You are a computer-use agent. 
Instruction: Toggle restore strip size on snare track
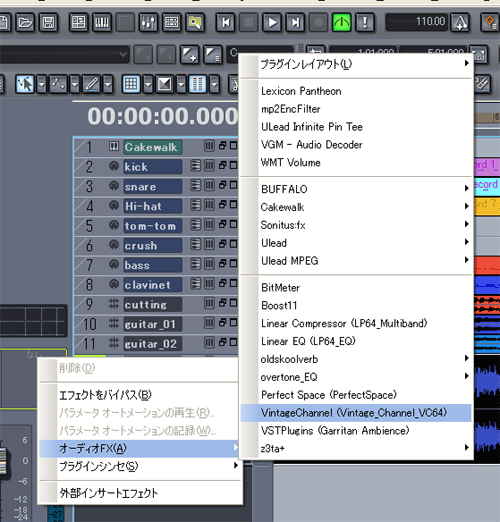(x=223, y=185)
